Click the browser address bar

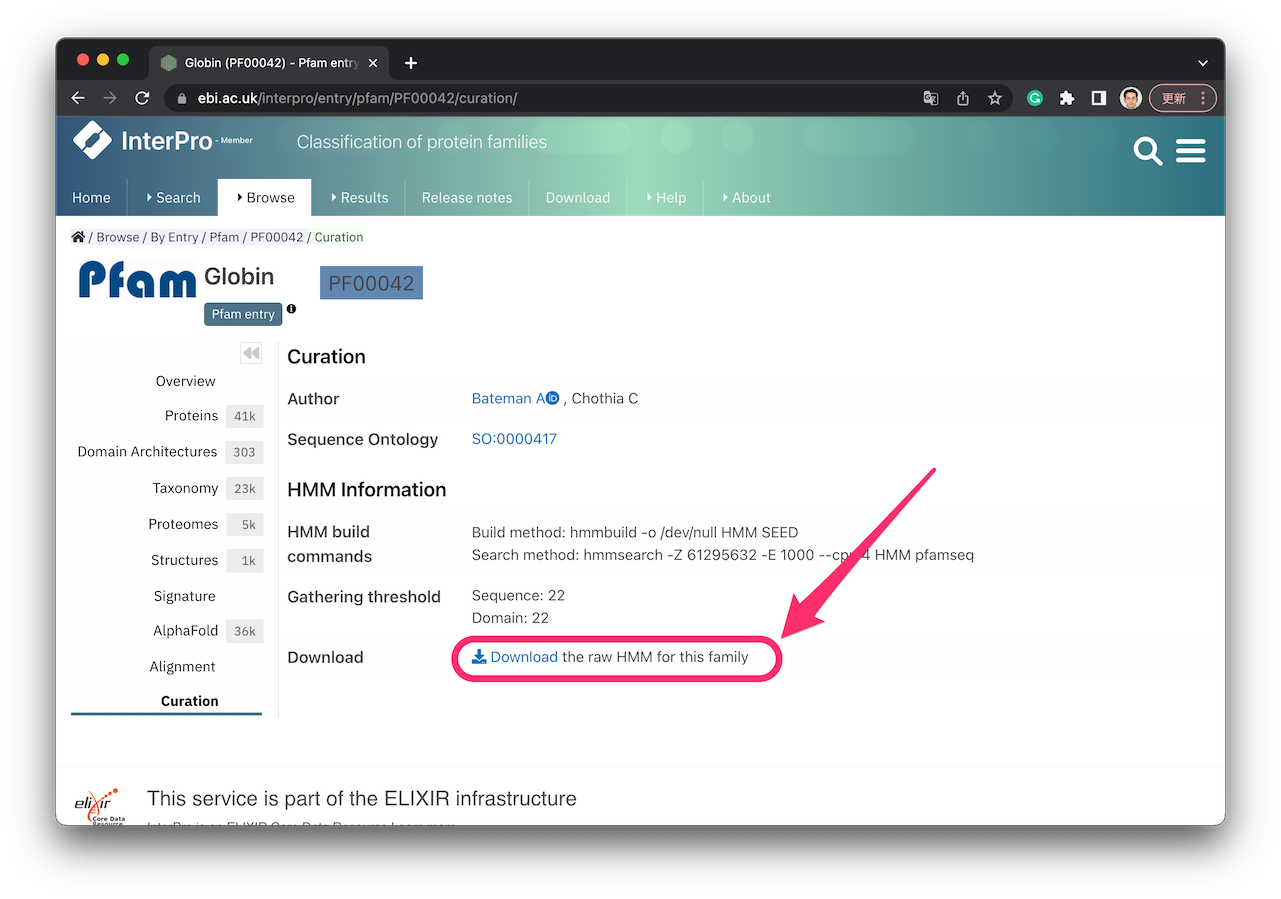[540, 98]
